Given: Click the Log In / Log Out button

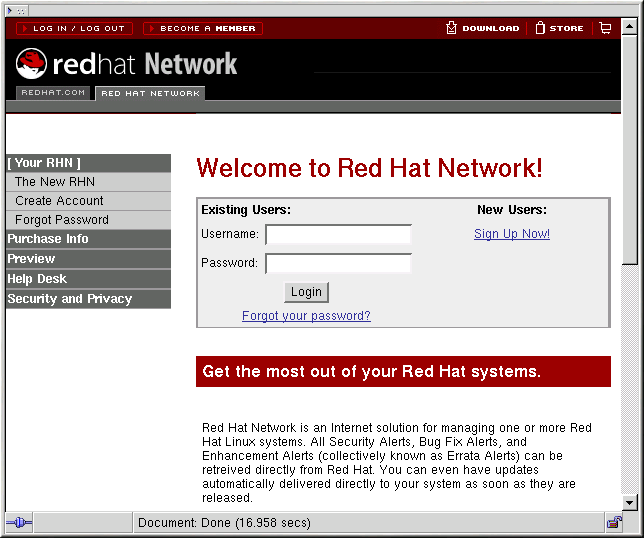Looking at the screenshot, I should pyautogui.click(x=72, y=28).
